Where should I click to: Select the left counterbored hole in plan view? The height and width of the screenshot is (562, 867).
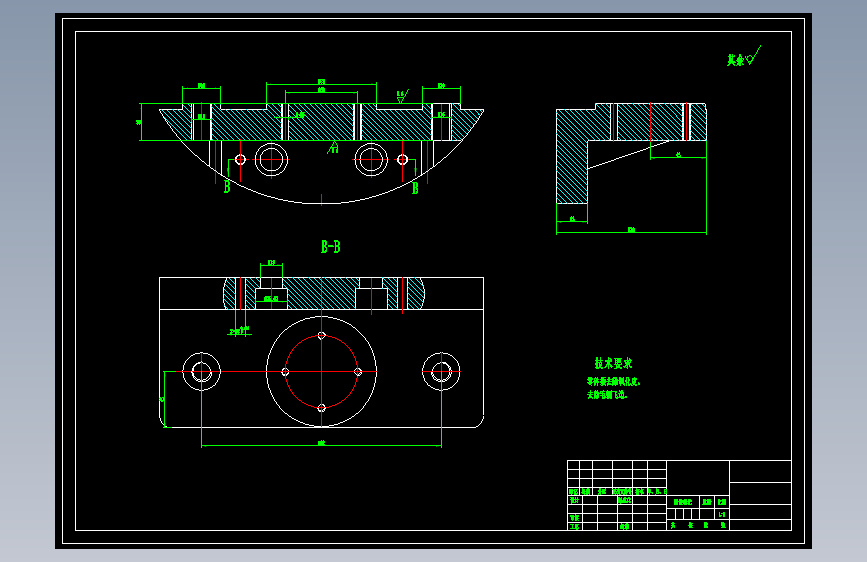pyautogui.click(x=202, y=371)
